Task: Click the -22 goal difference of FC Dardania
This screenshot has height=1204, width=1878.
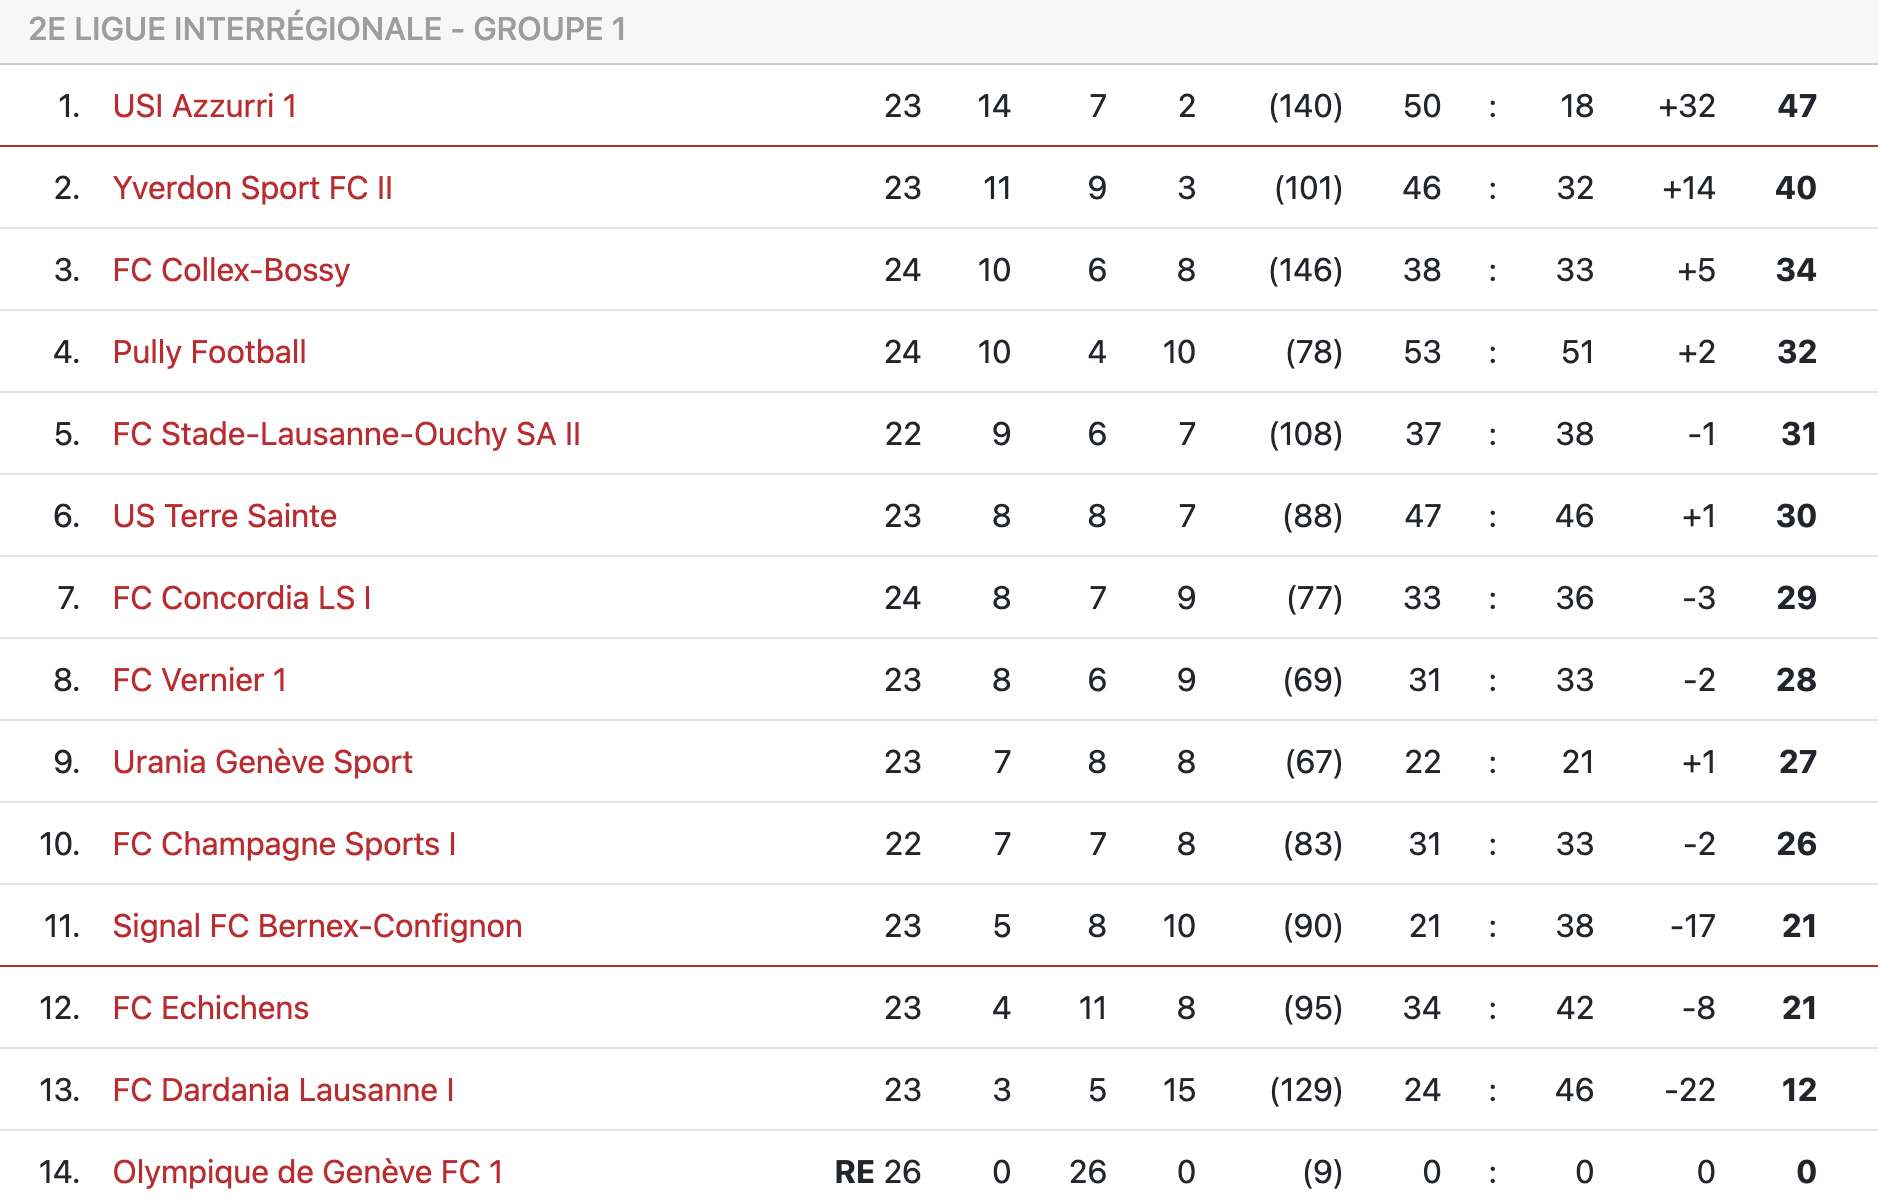Action: [1691, 1090]
